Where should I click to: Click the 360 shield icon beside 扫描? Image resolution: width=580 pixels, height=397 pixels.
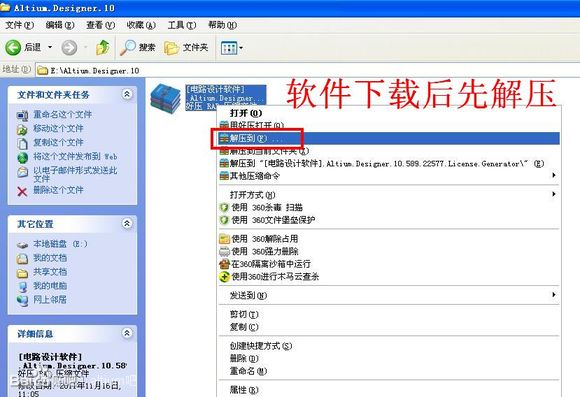224,208
